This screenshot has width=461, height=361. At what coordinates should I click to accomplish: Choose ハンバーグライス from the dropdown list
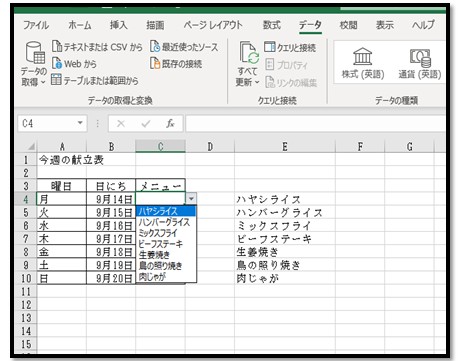pos(166,222)
